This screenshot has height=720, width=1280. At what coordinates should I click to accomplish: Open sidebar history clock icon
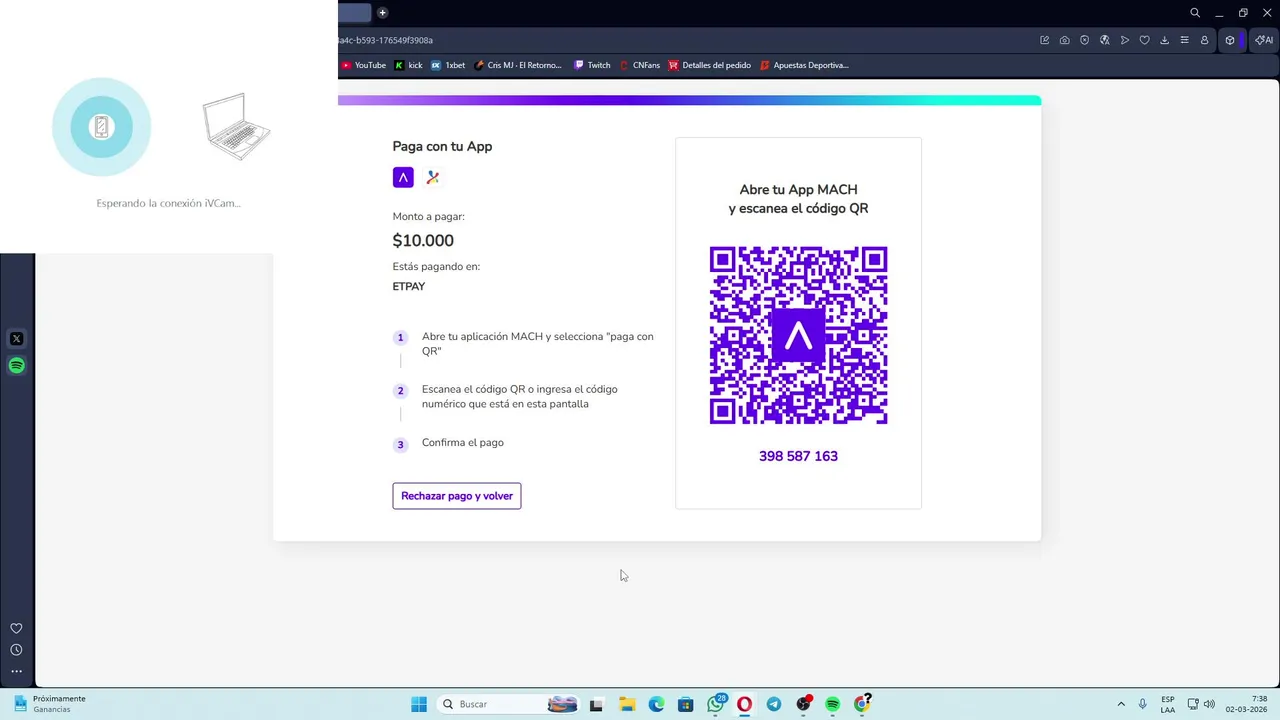click(x=16, y=650)
